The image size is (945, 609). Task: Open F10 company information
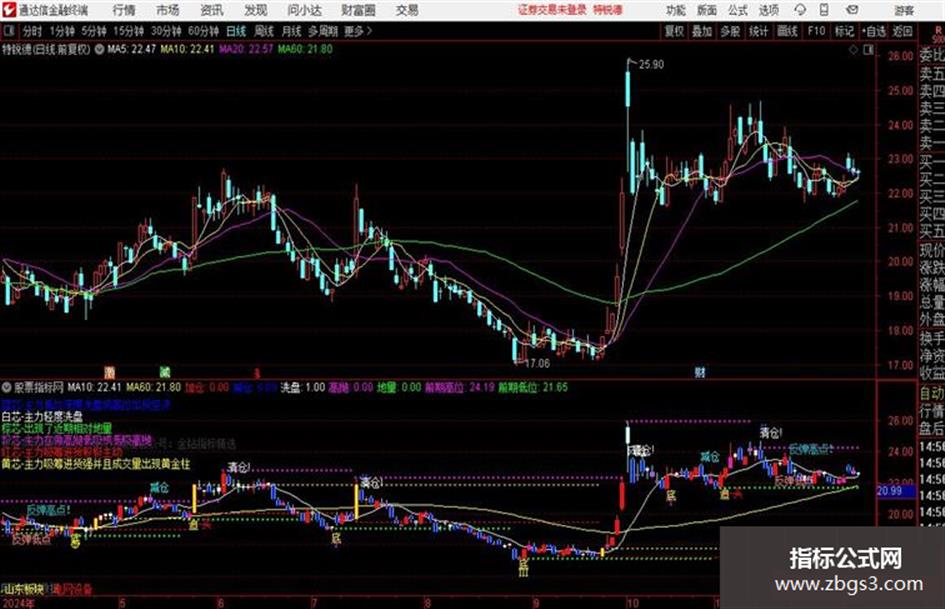click(x=816, y=31)
